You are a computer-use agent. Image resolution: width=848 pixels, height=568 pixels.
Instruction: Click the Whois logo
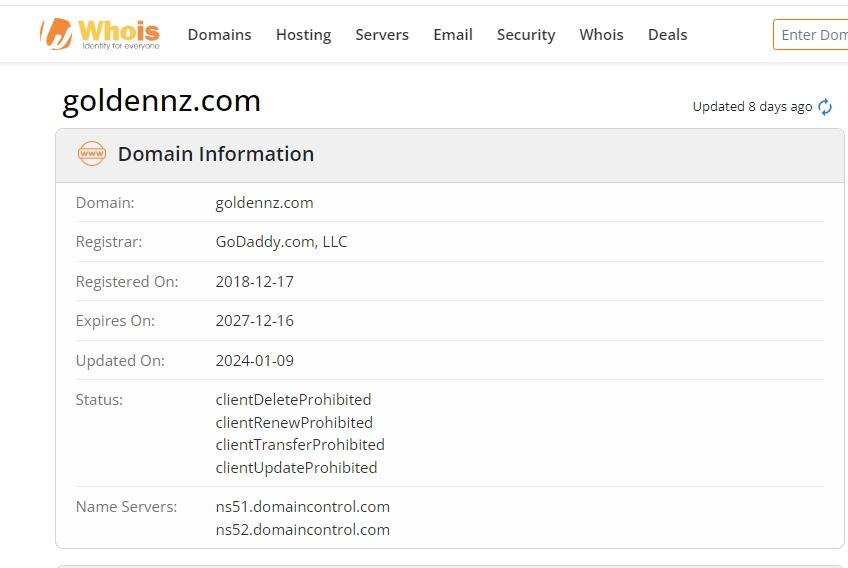[x=100, y=34]
